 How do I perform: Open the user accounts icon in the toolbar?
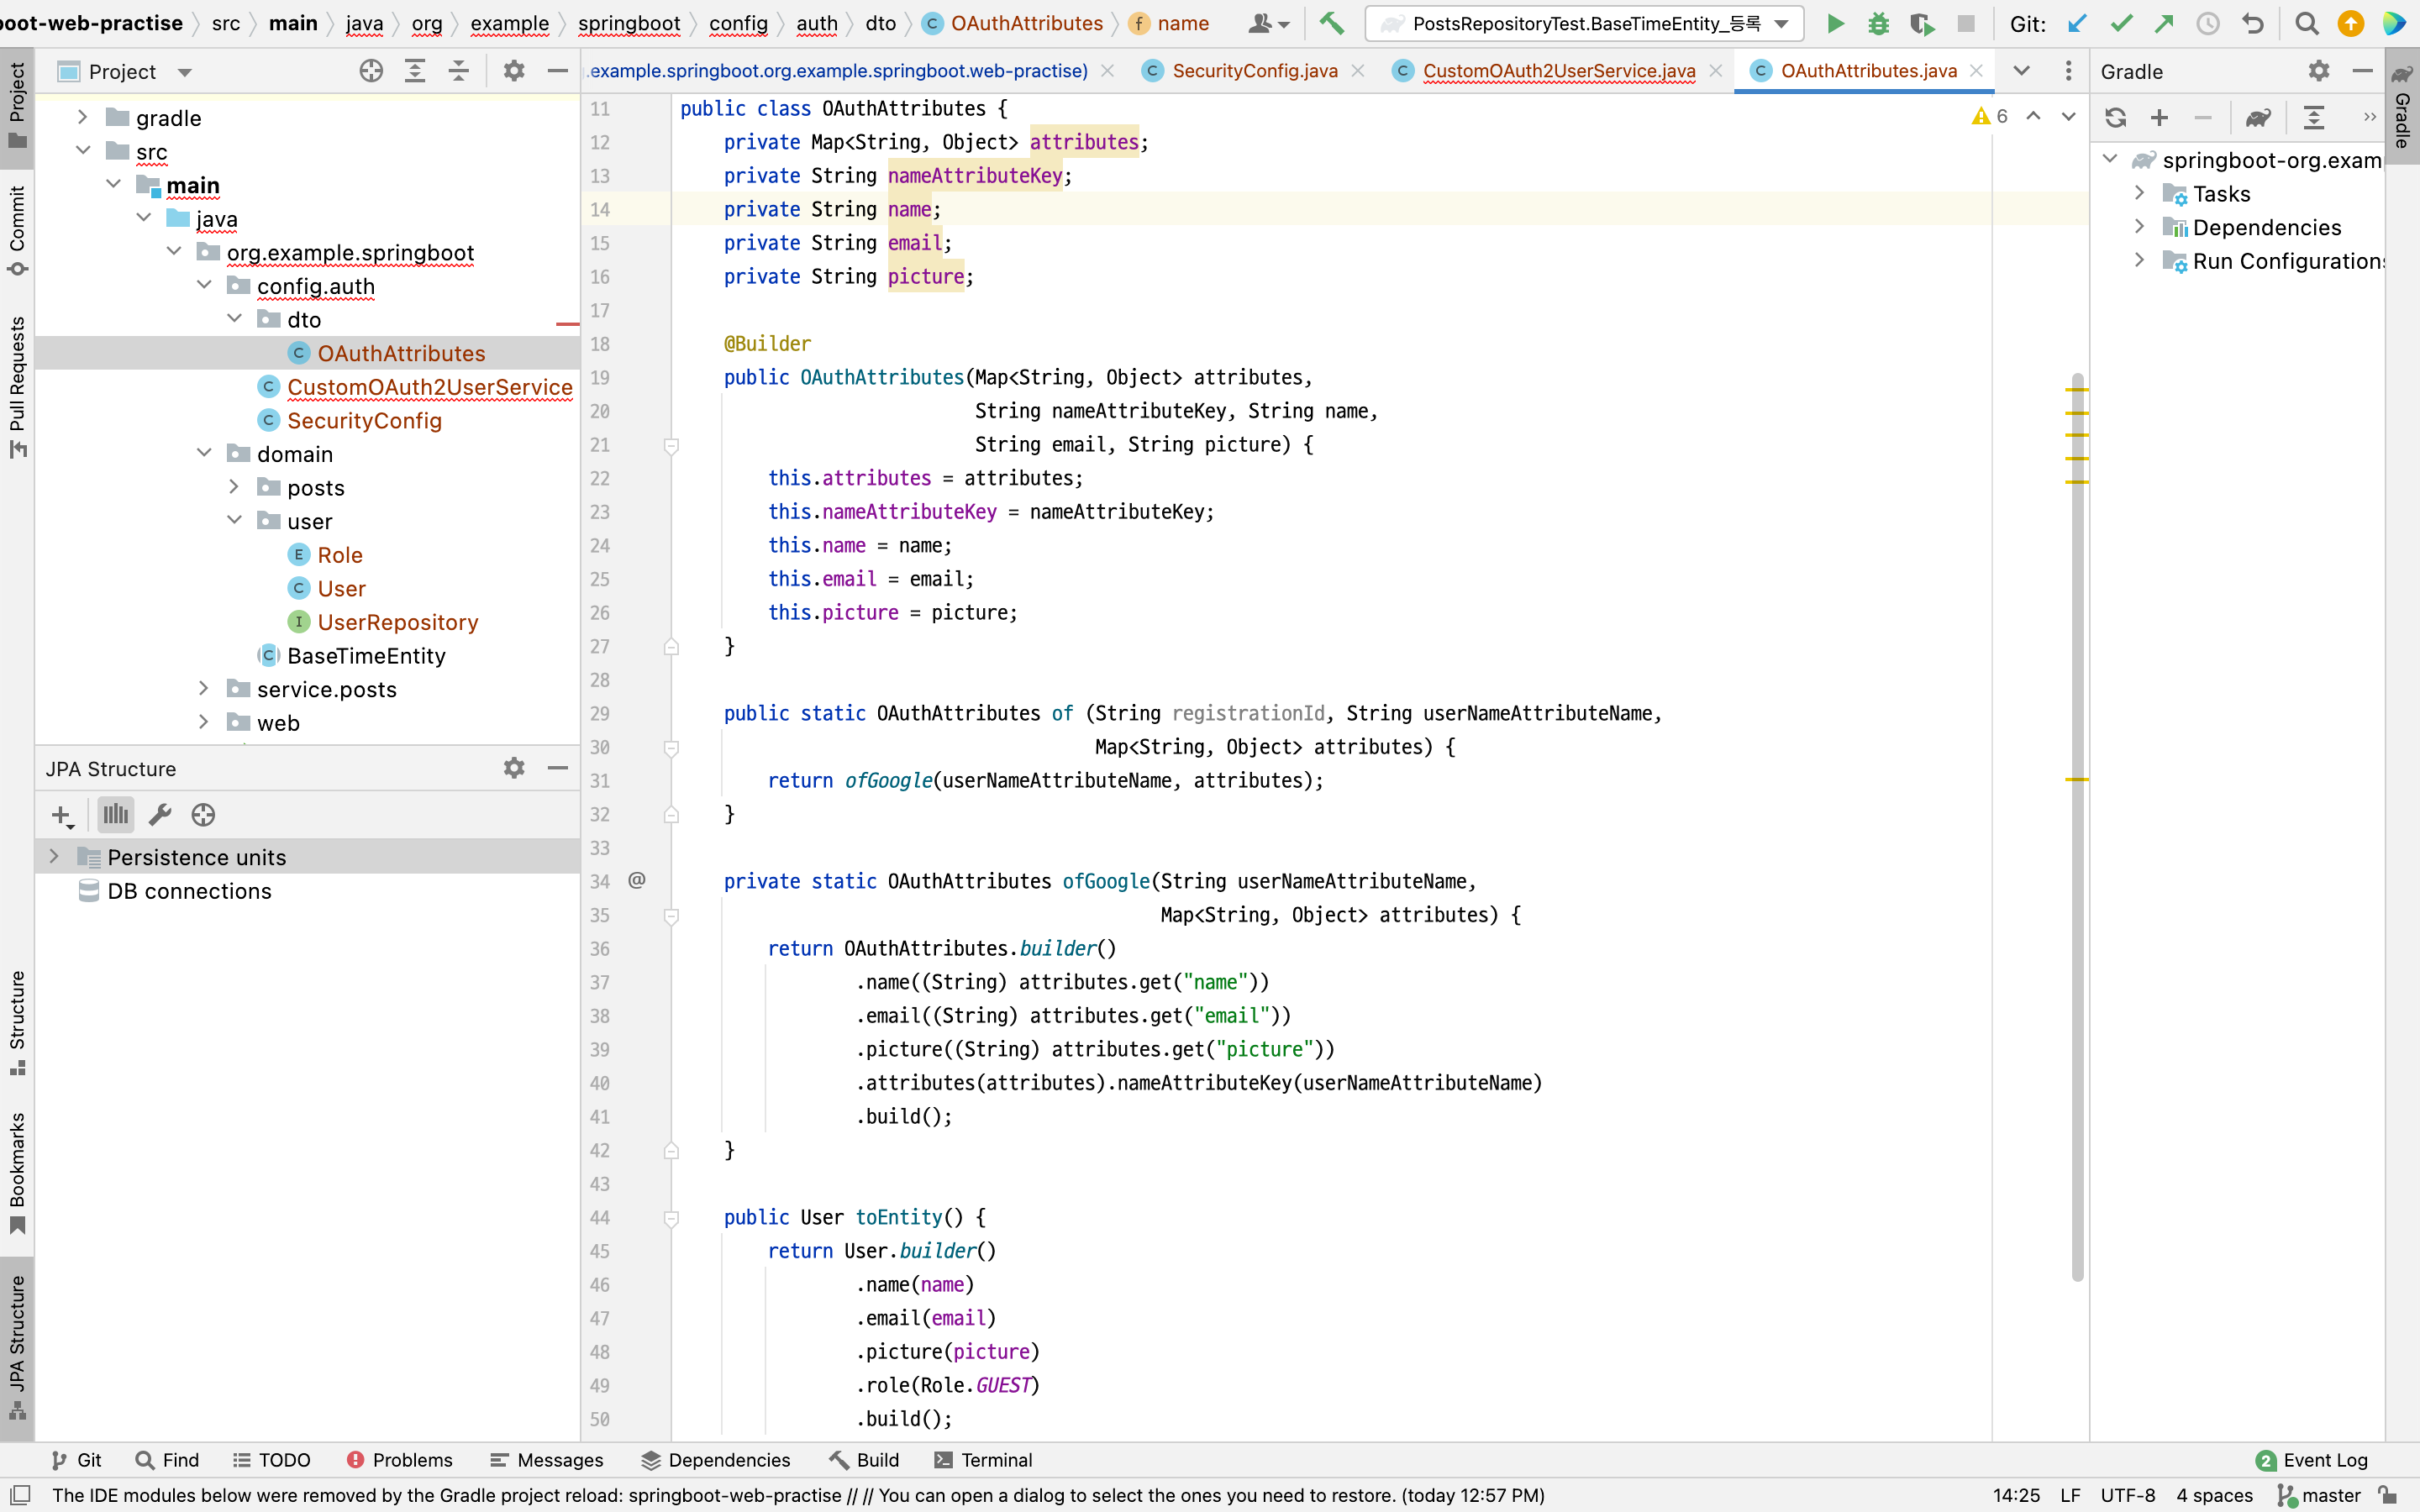point(1268,23)
